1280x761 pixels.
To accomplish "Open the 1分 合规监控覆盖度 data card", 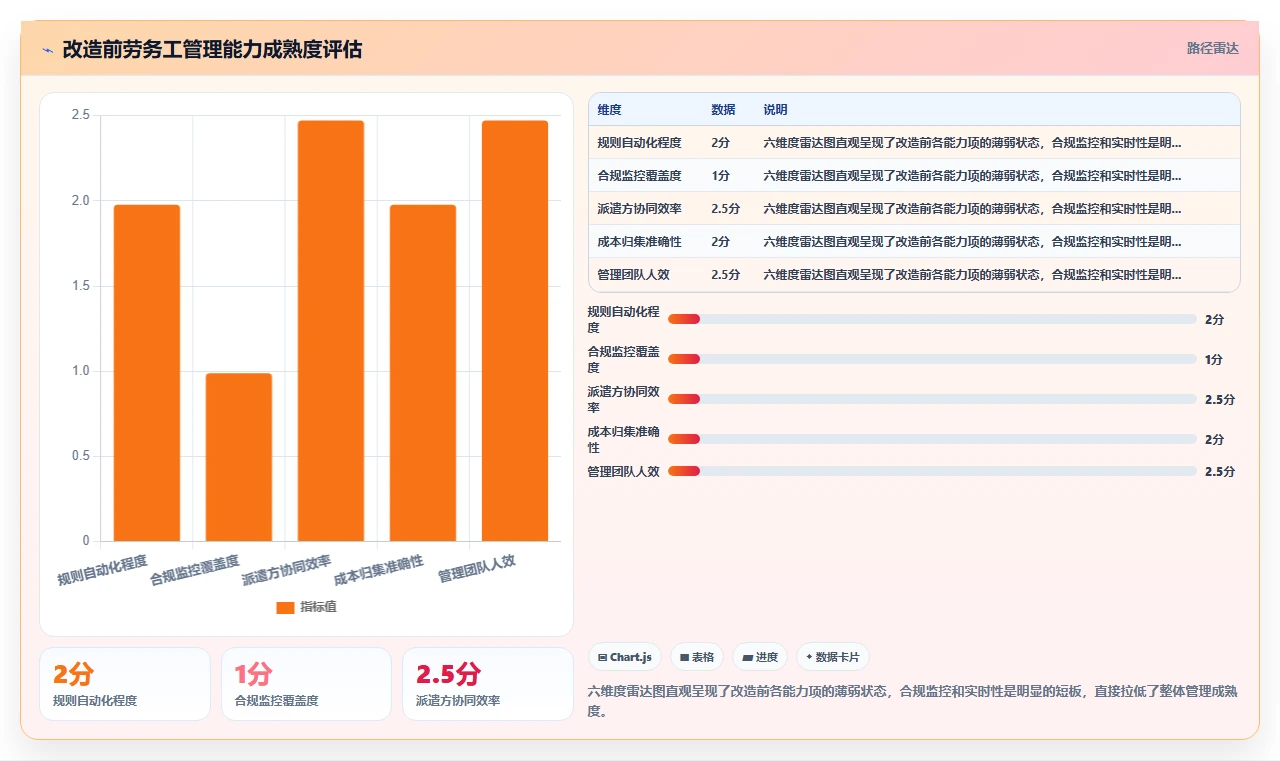I will (x=306, y=684).
